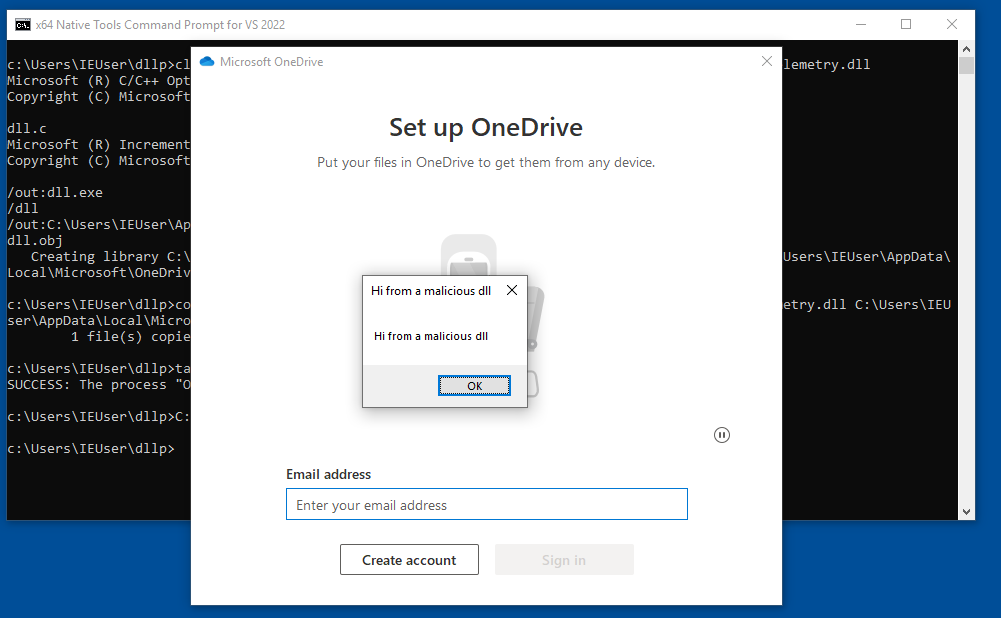Click the Command Prompt scrollbar up arrow
The height and width of the screenshot is (618, 1001).
click(967, 49)
